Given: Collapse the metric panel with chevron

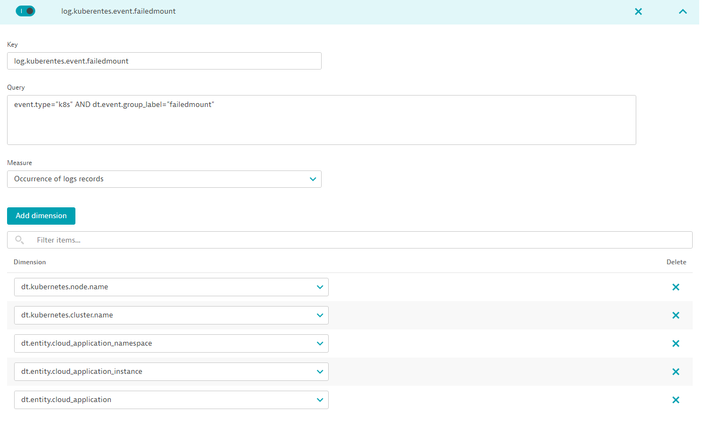Looking at the screenshot, I should [683, 12].
